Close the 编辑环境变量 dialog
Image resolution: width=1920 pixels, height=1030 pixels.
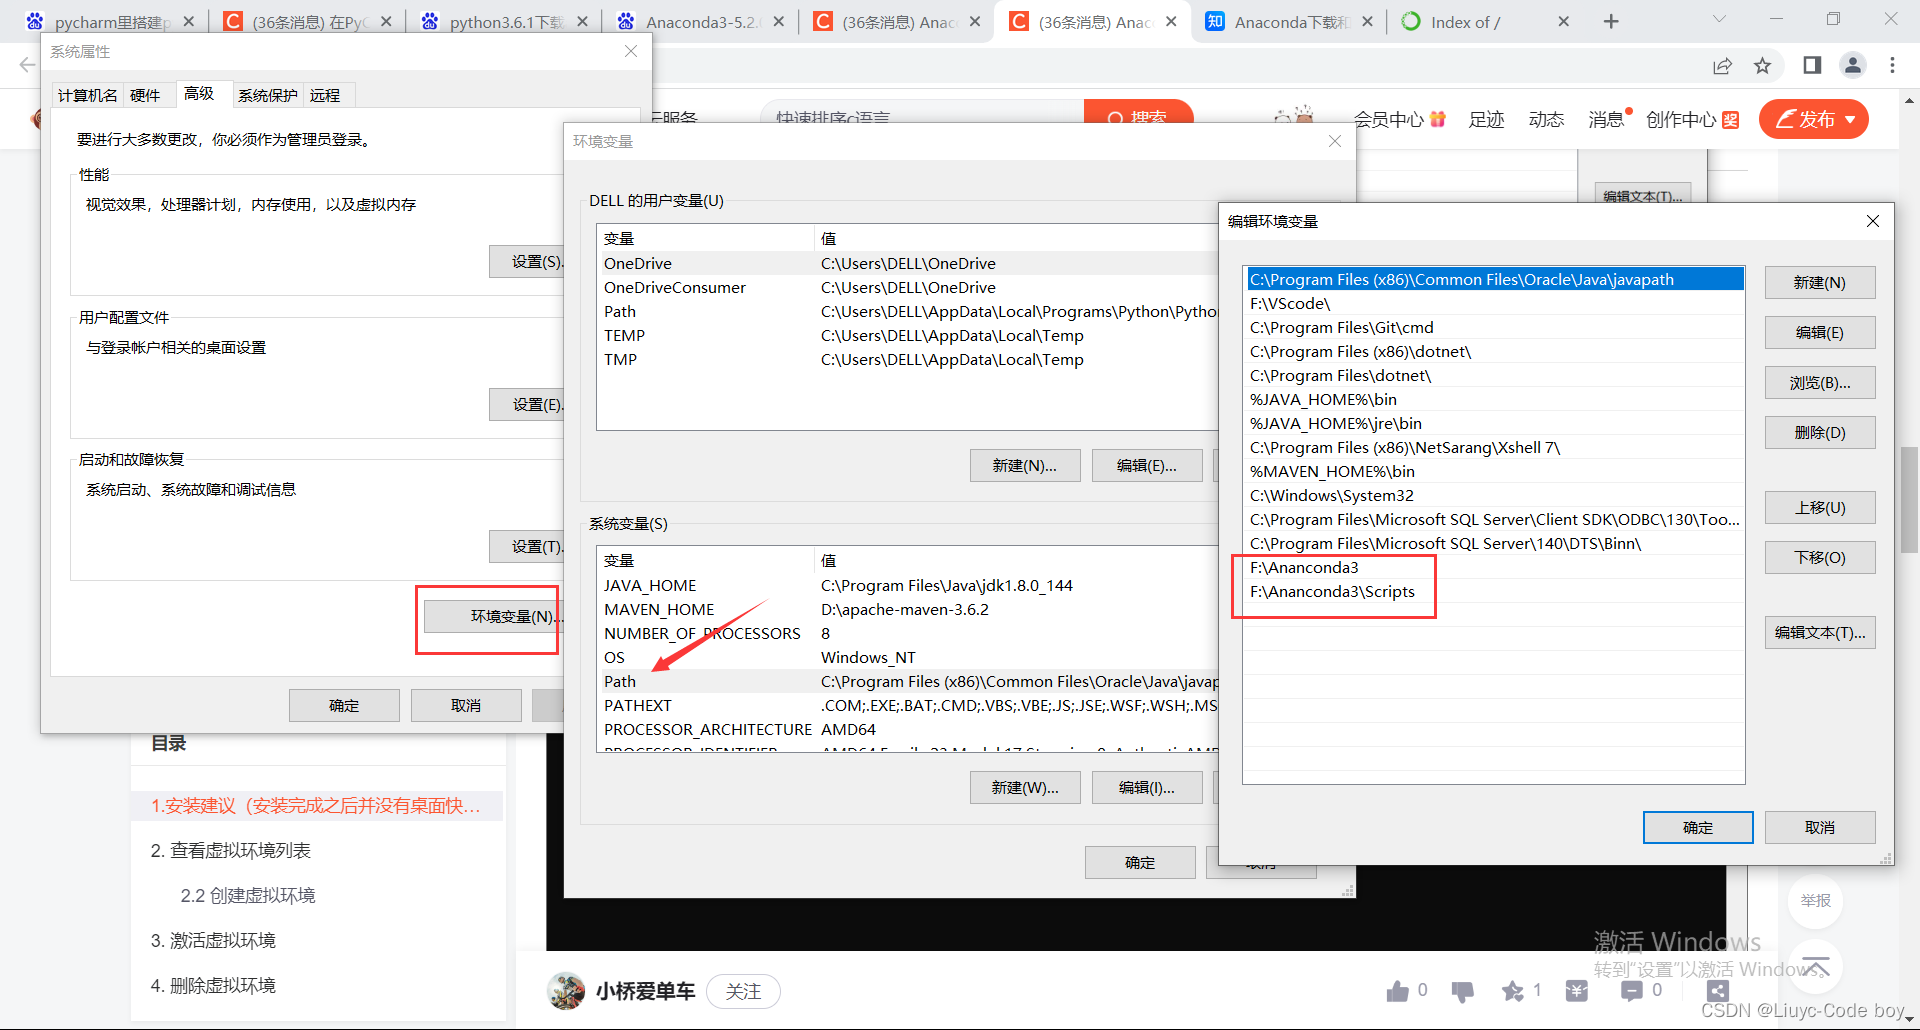(x=1873, y=221)
